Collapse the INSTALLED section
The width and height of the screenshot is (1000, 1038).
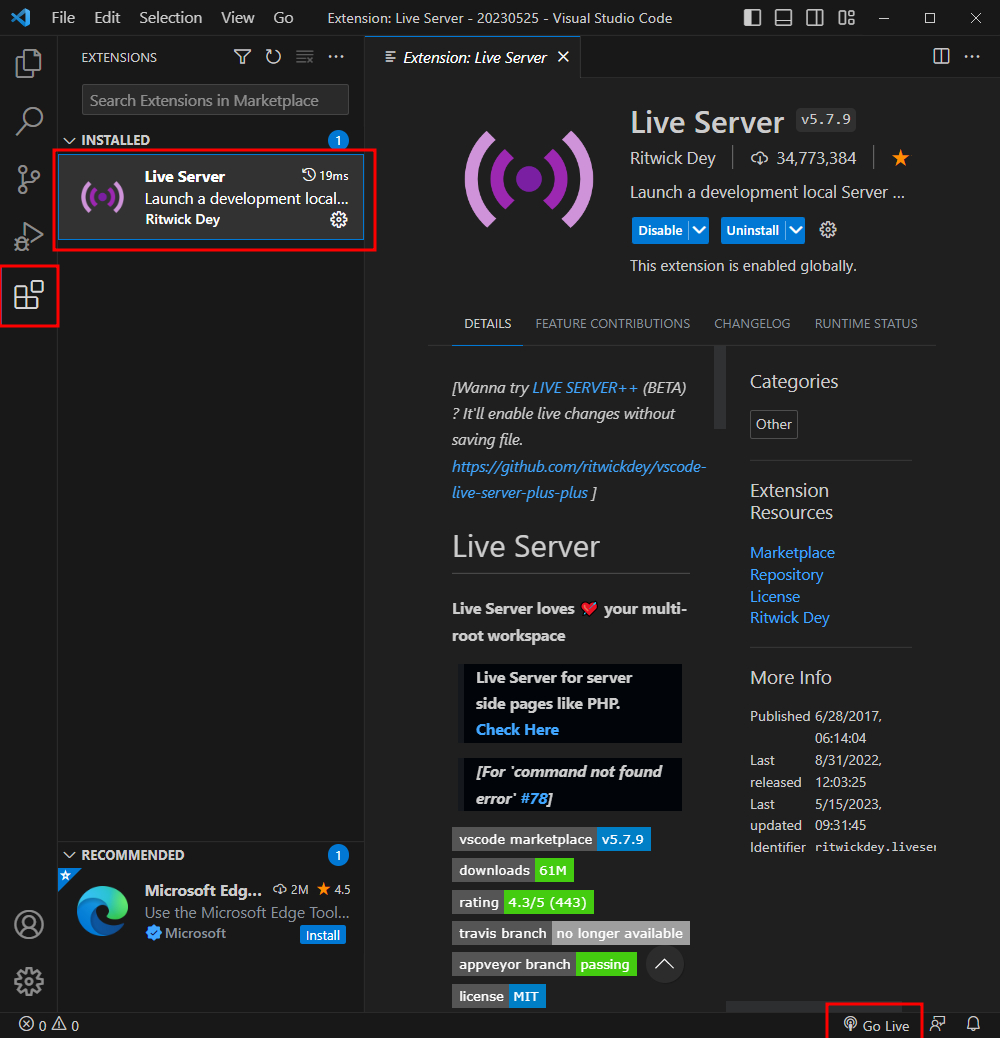(x=69, y=140)
